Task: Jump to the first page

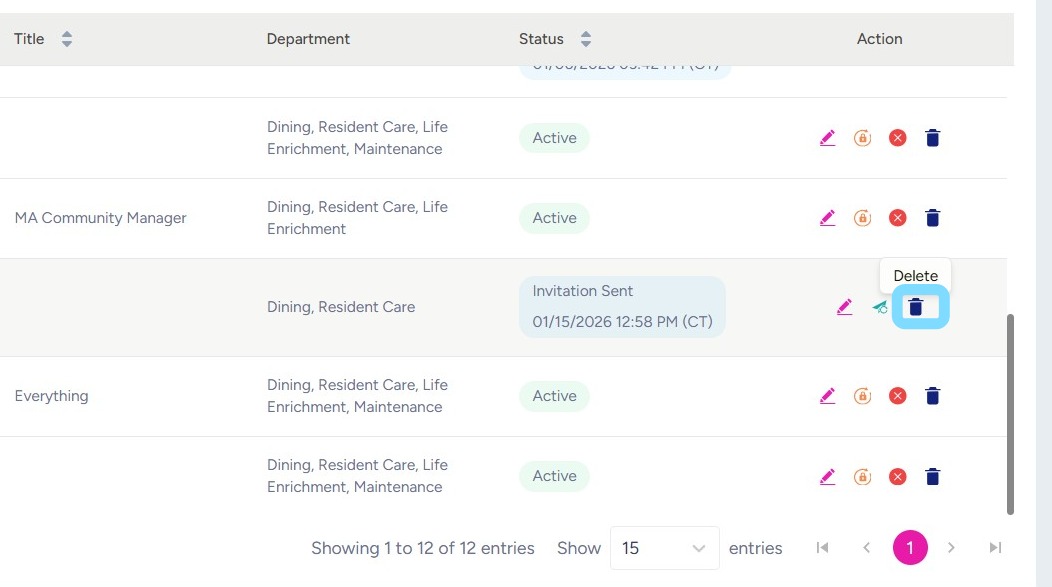Action: (822, 548)
